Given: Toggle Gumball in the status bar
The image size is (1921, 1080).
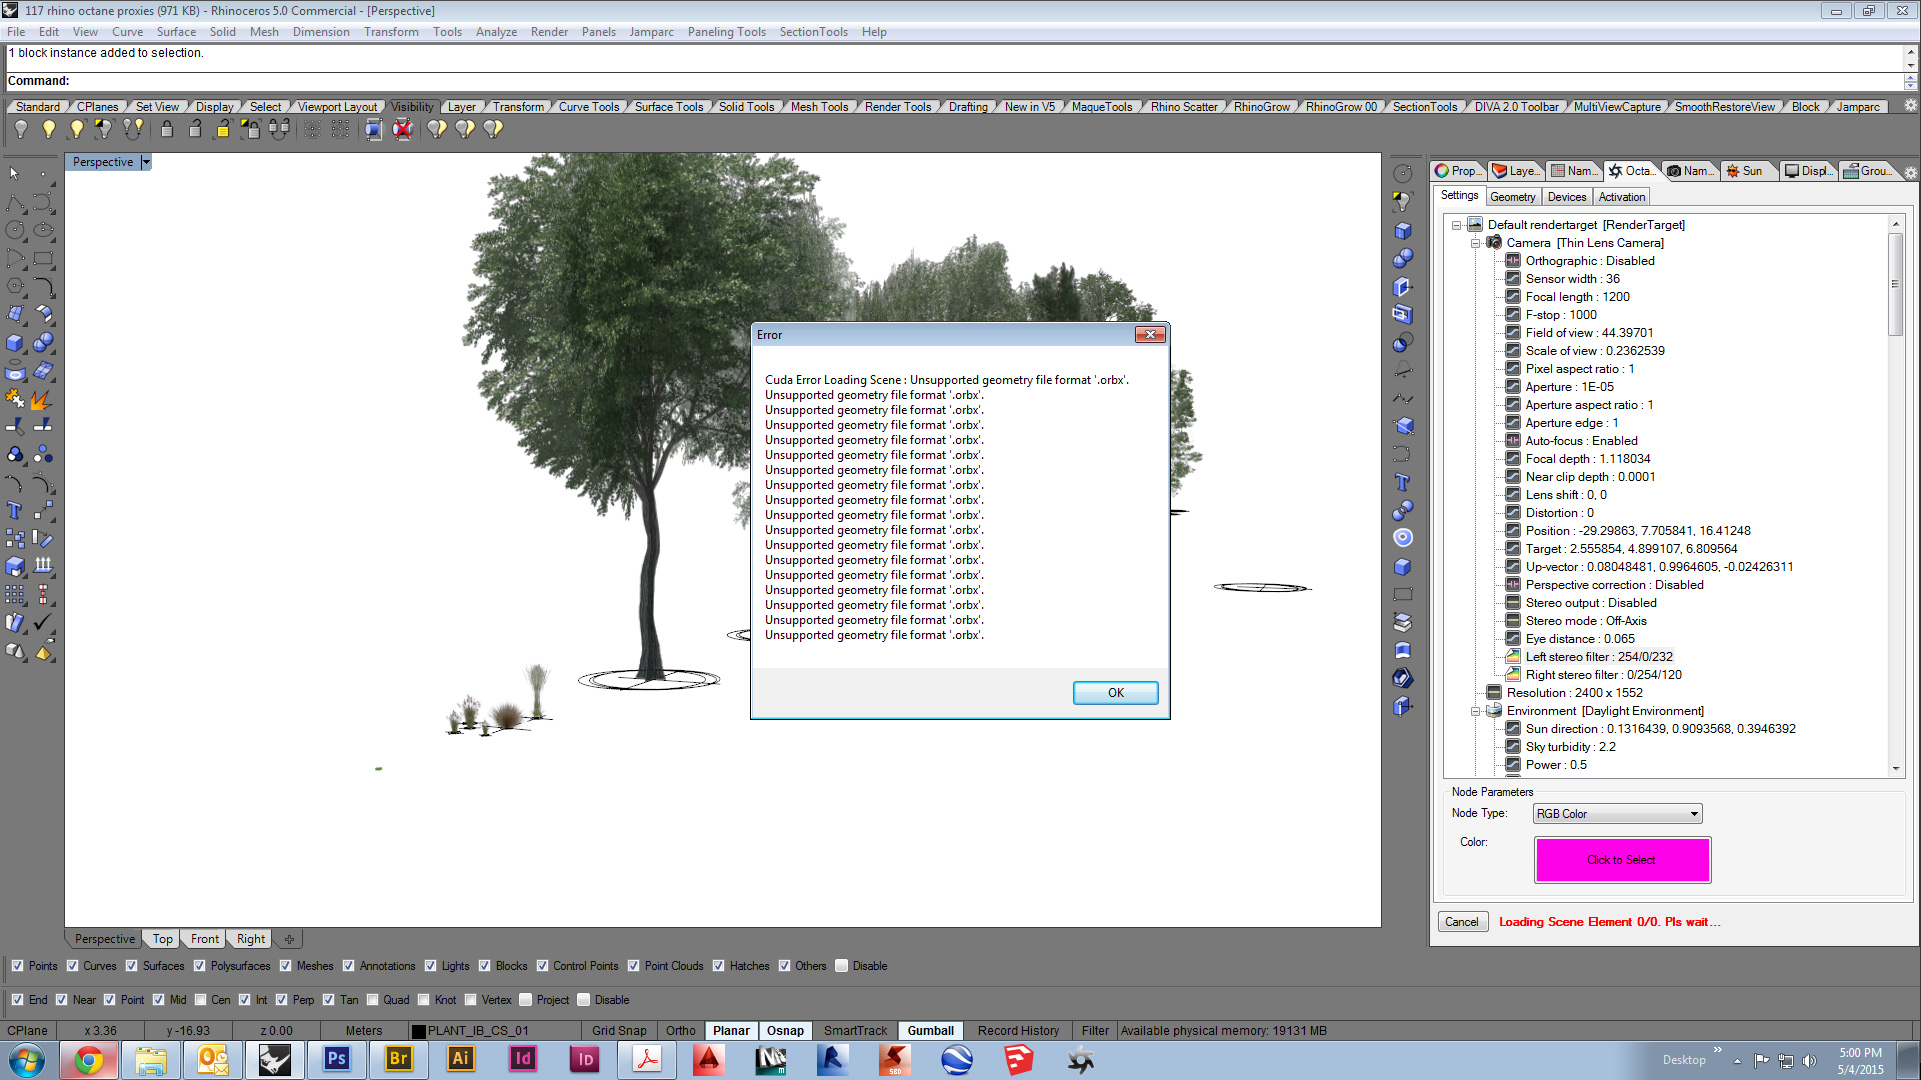Looking at the screenshot, I should (x=929, y=1031).
